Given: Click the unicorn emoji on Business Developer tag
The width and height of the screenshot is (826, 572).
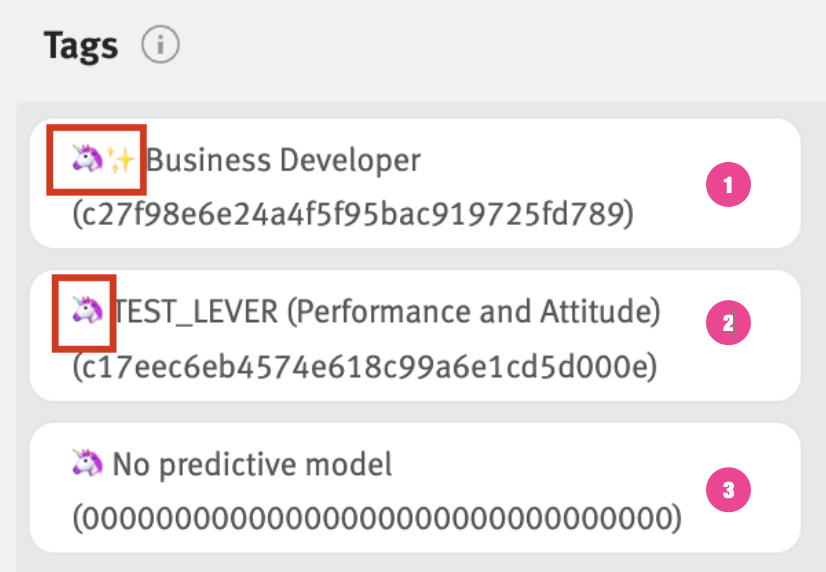Looking at the screenshot, I should tap(87, 158).
